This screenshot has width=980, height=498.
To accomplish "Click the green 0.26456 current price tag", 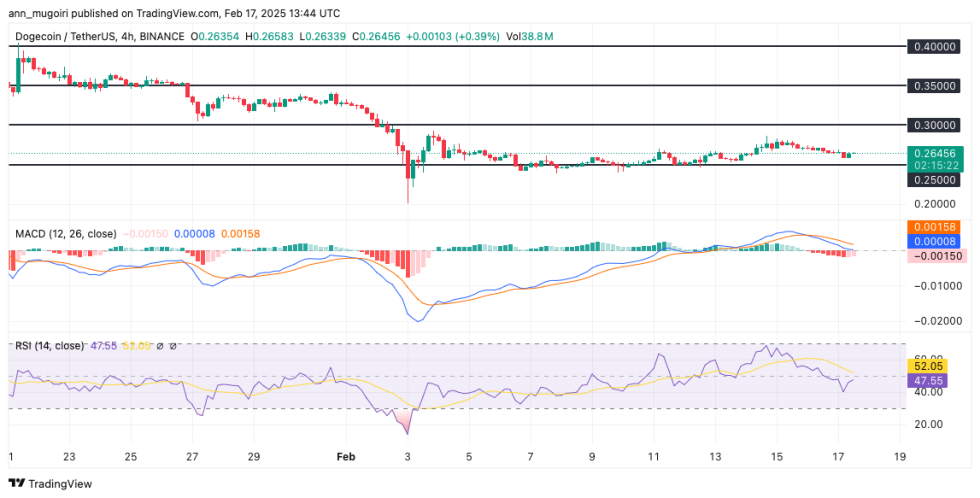I will pos(932,153).
